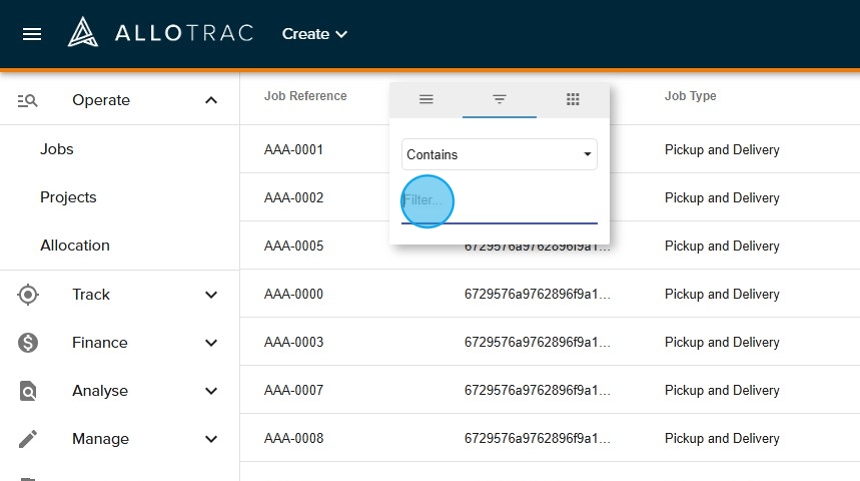This screenshot has width=860, height=481.
Task: Expand the Track section
Action: coord(211,294)
